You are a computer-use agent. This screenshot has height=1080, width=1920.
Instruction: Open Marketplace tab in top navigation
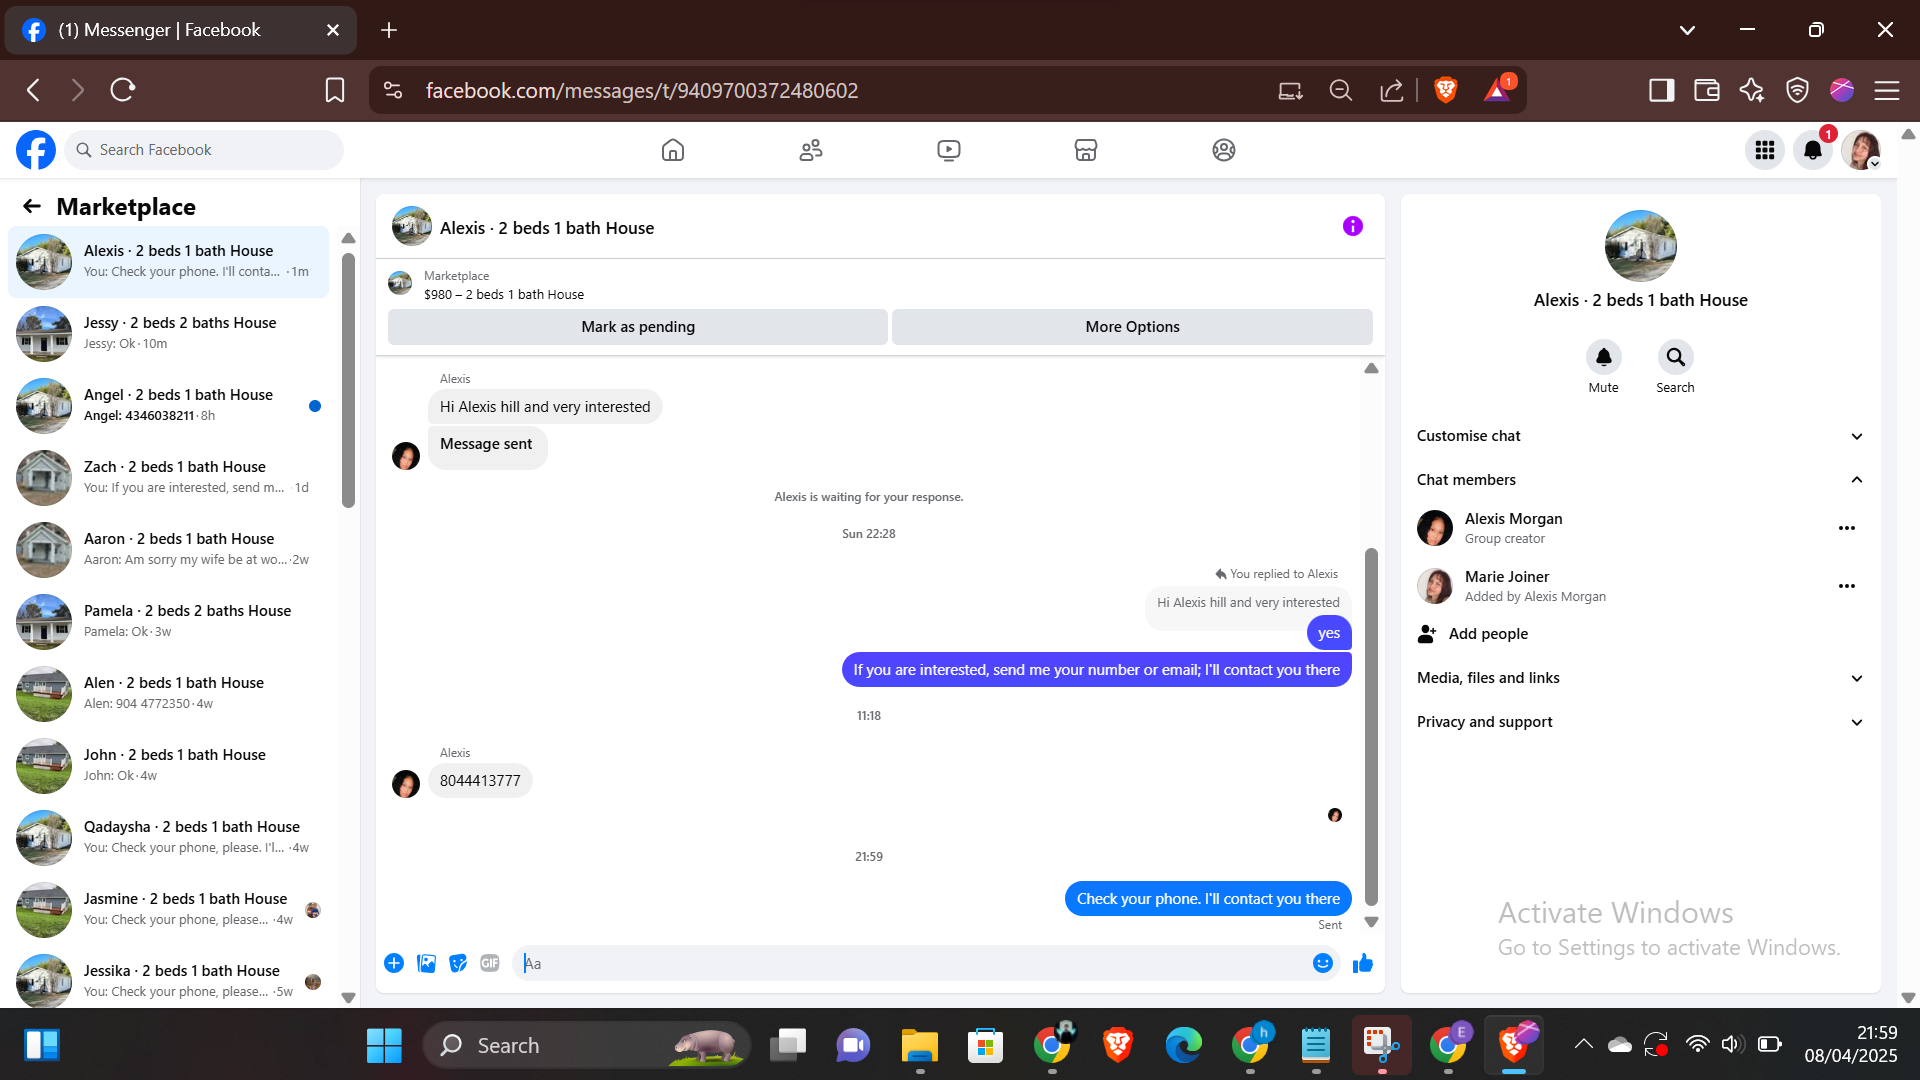point(1085,150)
